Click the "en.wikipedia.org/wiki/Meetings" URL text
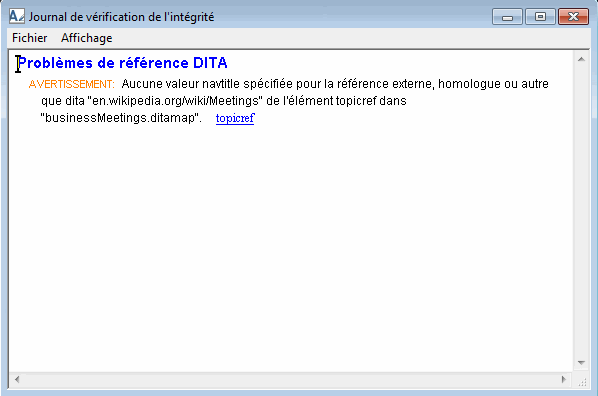 [x=175, y=101]
